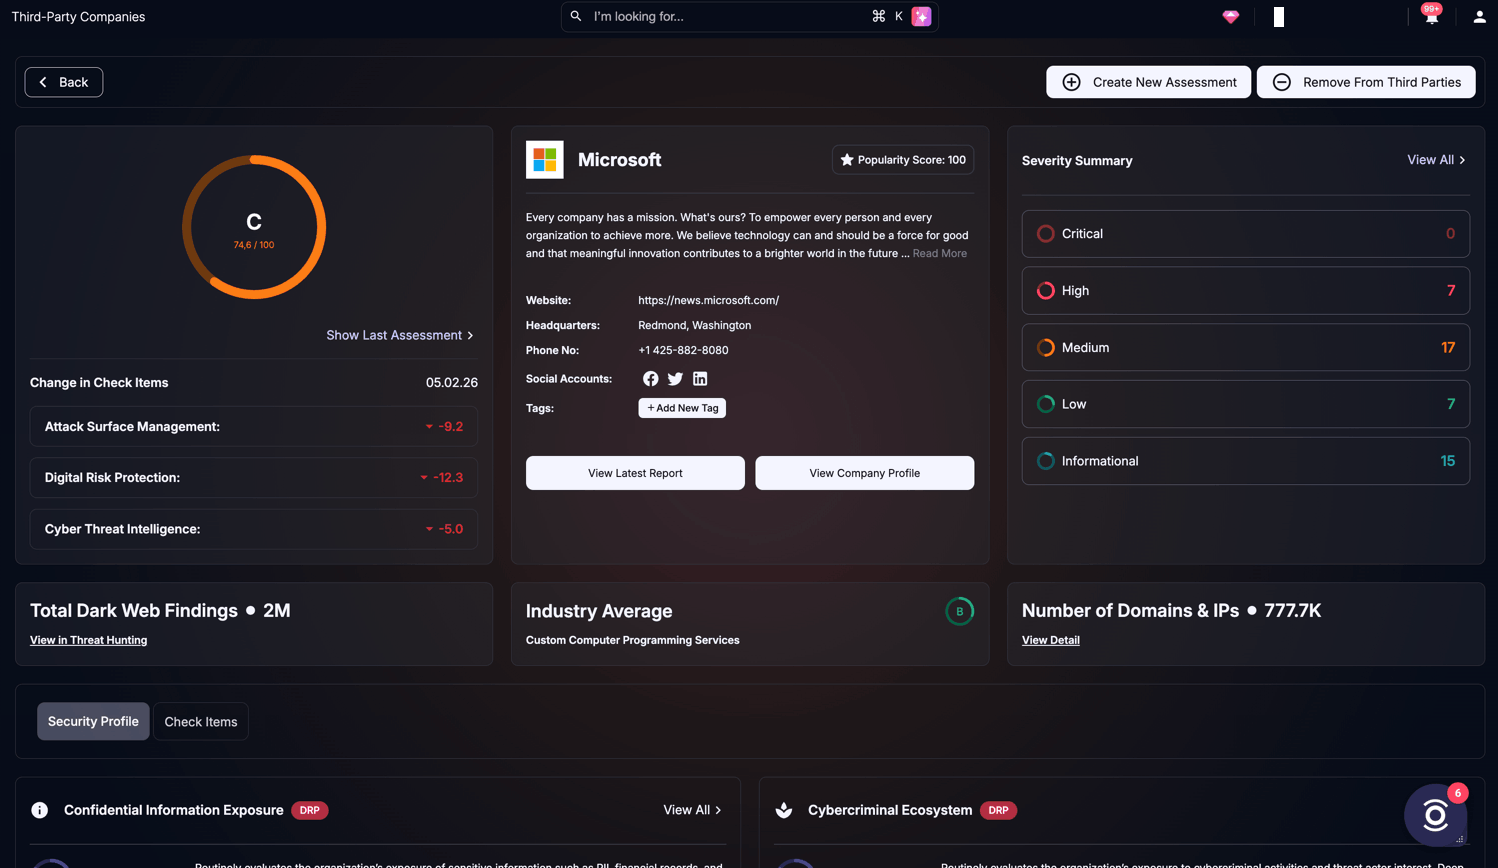Screen dimensions: 1498x868
Task: Open View in Threat Hunting link
Action: (x=88, y=640)
